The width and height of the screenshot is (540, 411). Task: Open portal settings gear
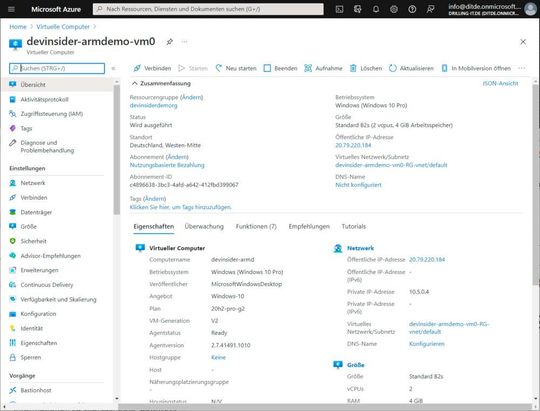coord(394,9)
